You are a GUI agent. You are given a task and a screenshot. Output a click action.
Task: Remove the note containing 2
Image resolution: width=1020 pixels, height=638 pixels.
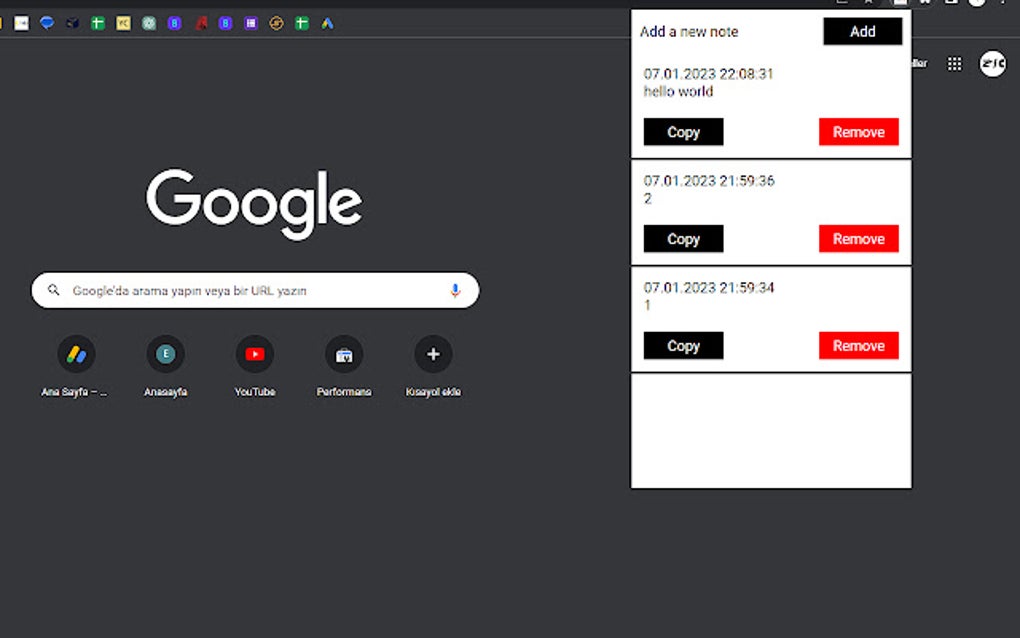[x=858, y=238]
